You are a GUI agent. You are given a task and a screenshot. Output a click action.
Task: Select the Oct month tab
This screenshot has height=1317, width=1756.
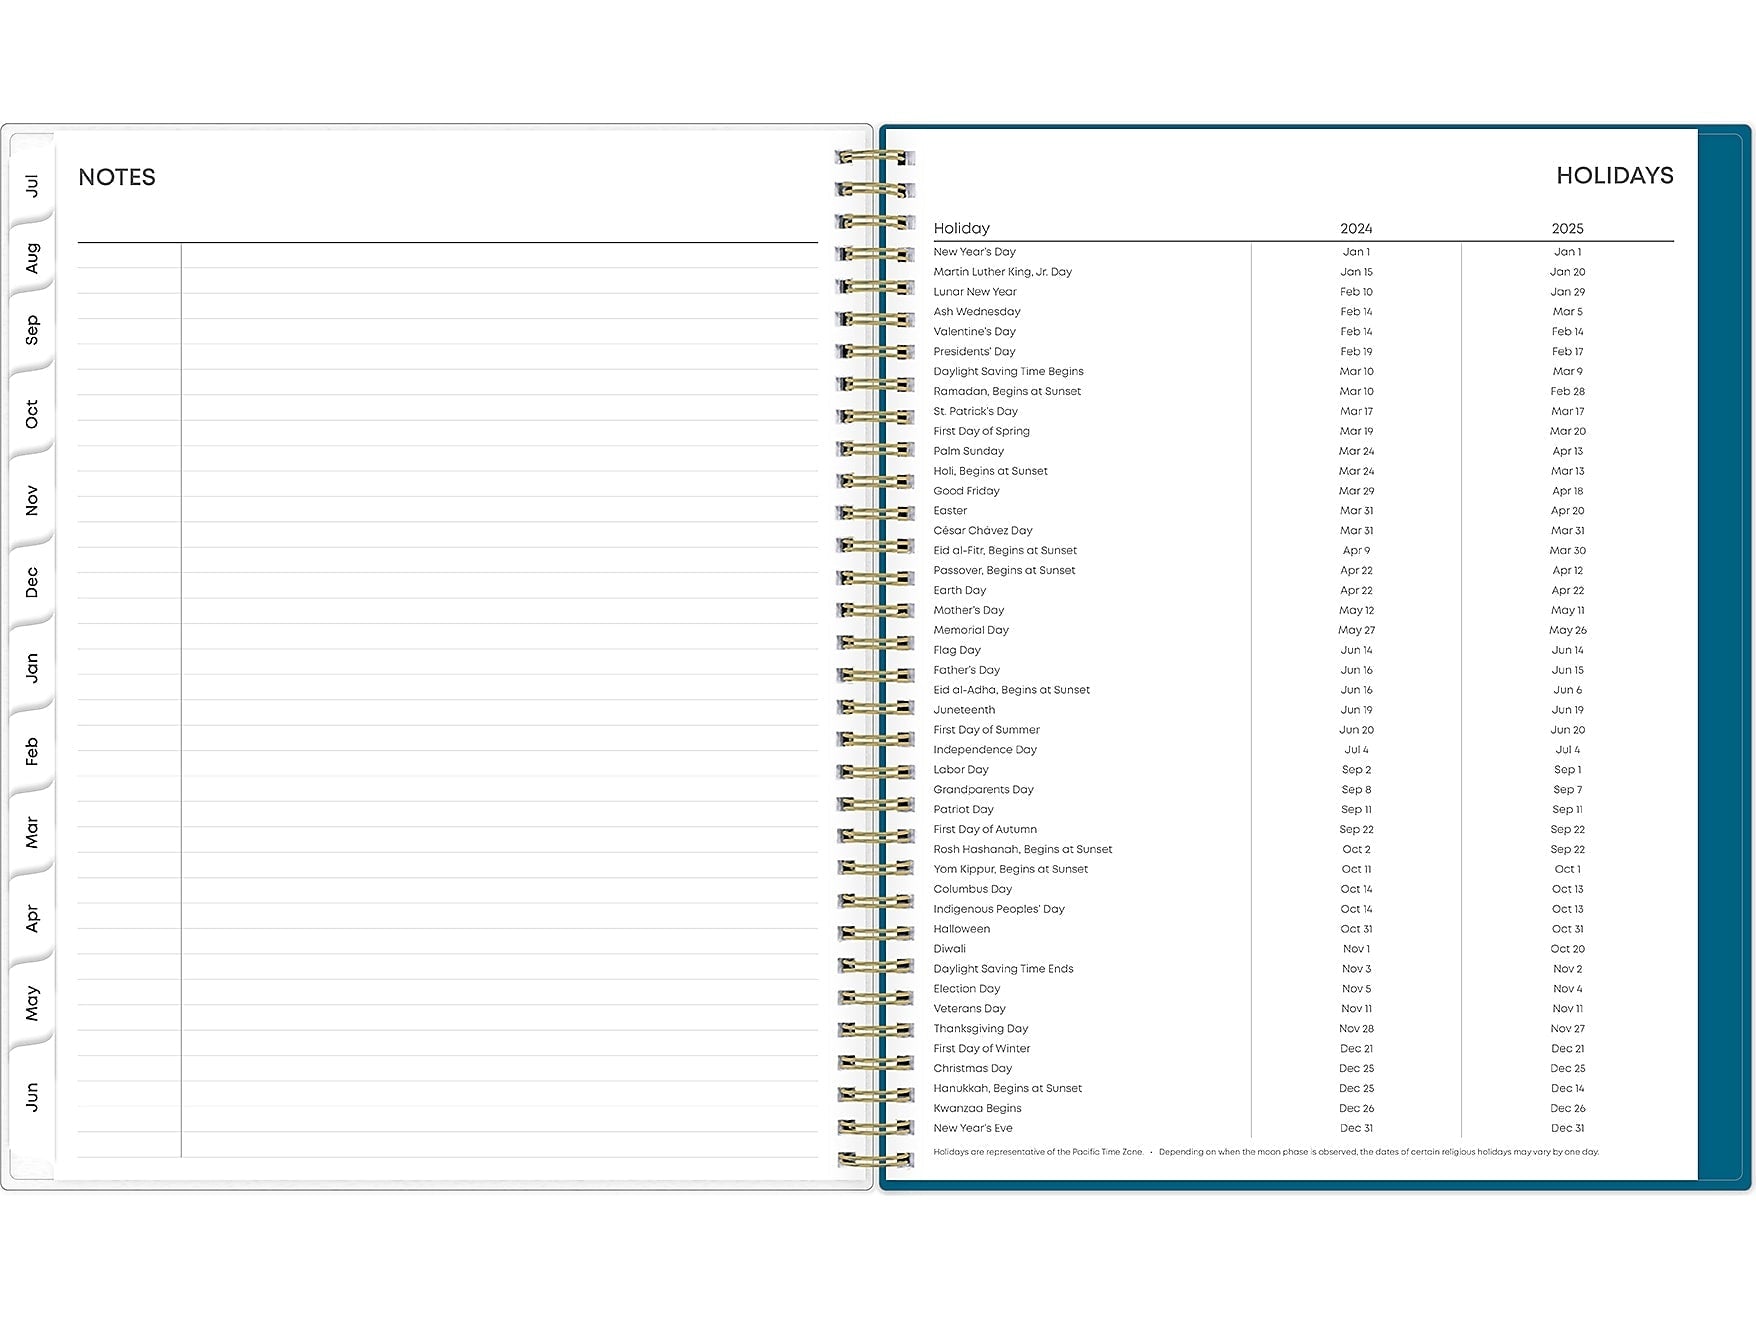click(x=32, y=414)
